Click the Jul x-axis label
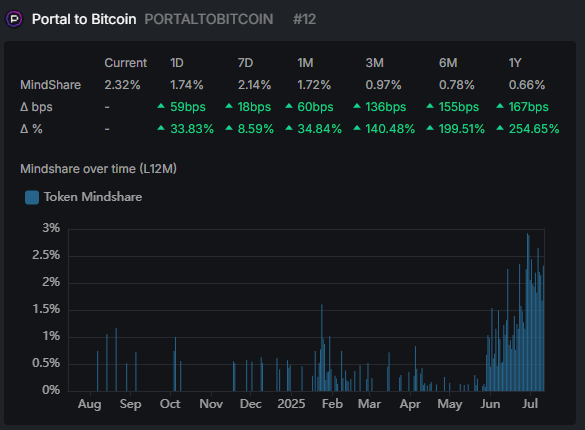The height and width of the screenshot is (430, 585). coord(530,404)
